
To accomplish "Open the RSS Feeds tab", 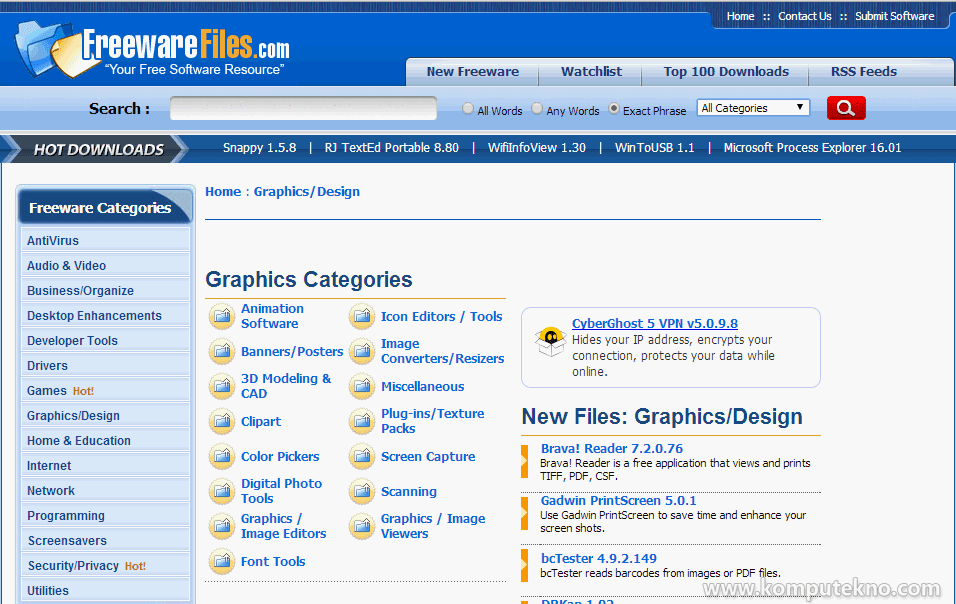I will (x=863, y=72).
